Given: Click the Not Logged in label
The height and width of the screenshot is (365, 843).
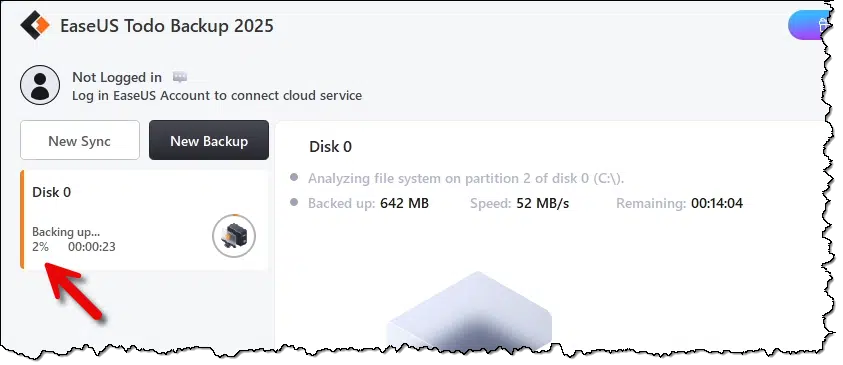Looking at the screenshot, I should click(x=117, y=77).
